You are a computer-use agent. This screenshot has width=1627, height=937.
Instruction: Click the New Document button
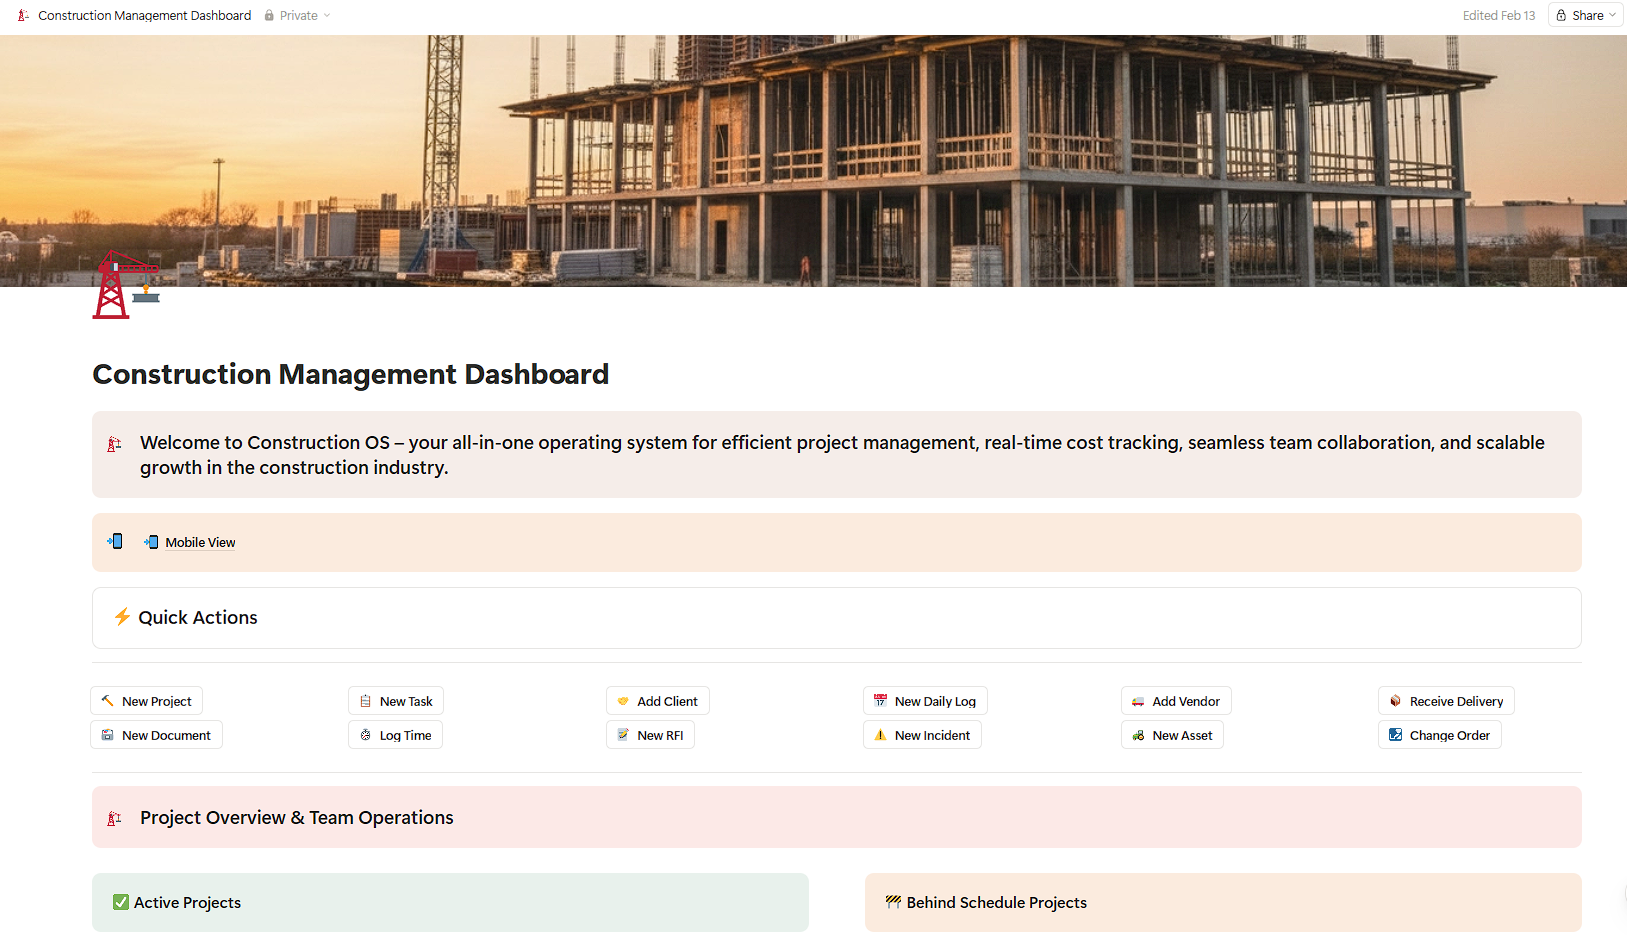[157, 735]
